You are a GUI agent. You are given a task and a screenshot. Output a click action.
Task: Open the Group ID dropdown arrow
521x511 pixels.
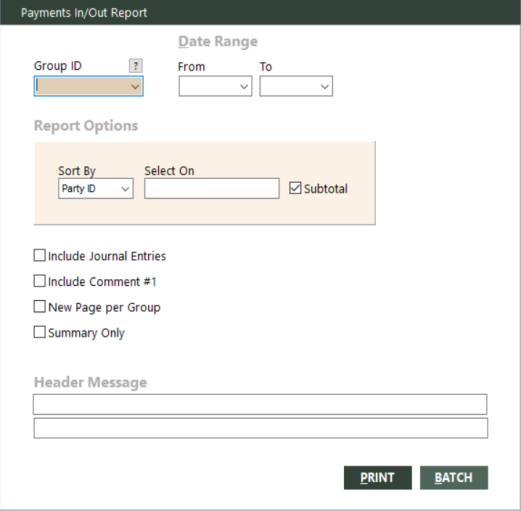135,87
